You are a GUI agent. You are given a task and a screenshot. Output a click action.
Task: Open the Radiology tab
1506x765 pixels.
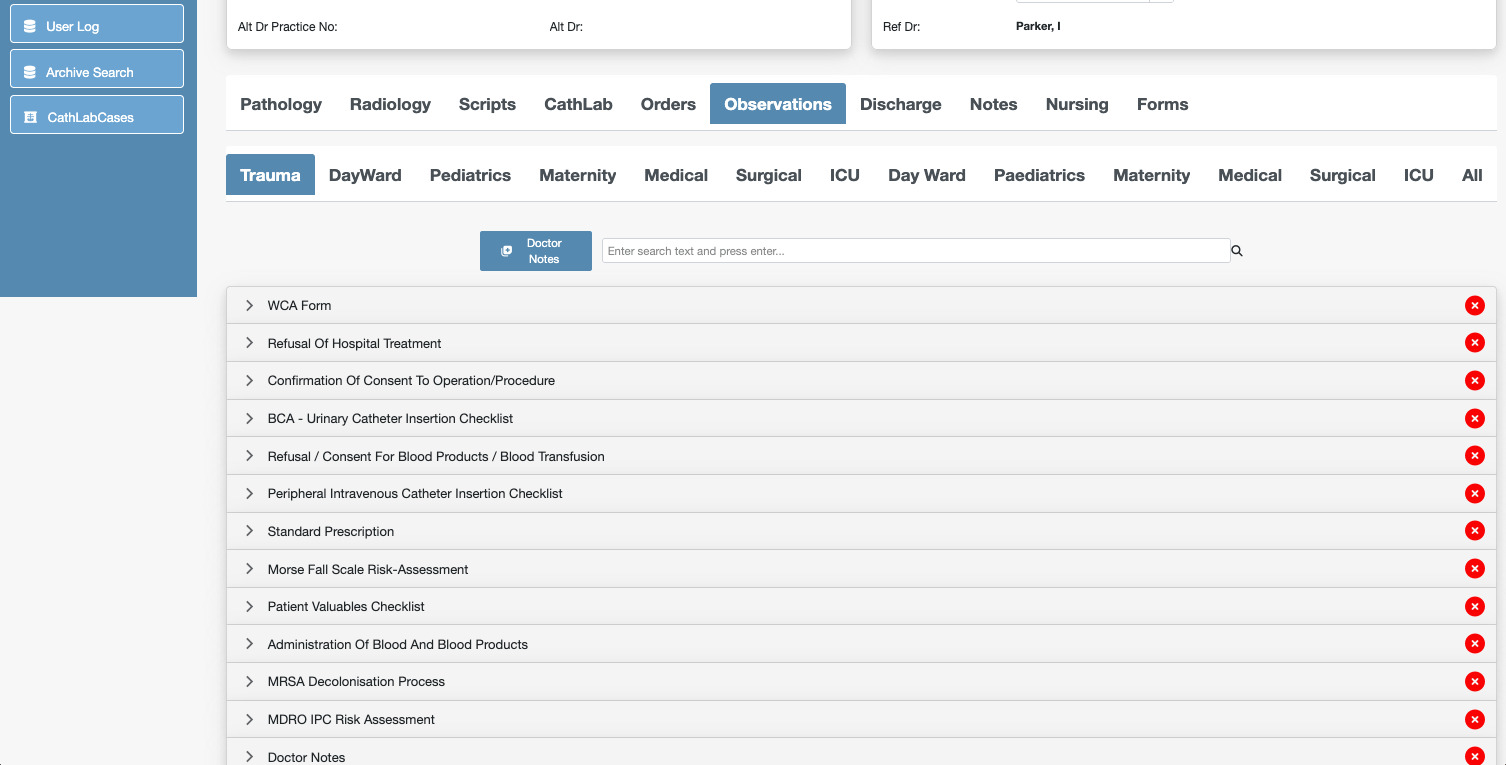click(390, 104)
